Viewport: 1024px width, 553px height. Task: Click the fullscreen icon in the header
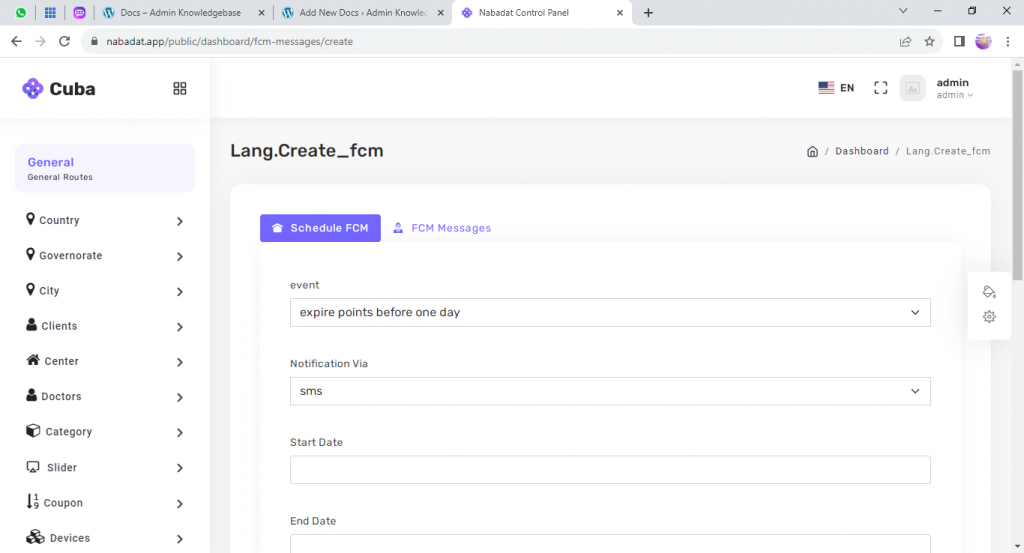point(880,88)
